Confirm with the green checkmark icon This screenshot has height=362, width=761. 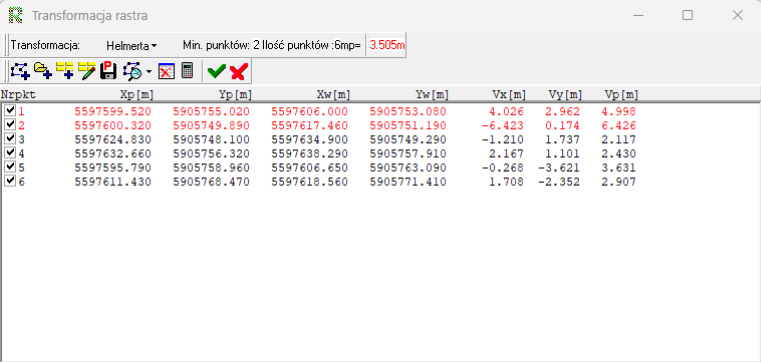point(216,72)
